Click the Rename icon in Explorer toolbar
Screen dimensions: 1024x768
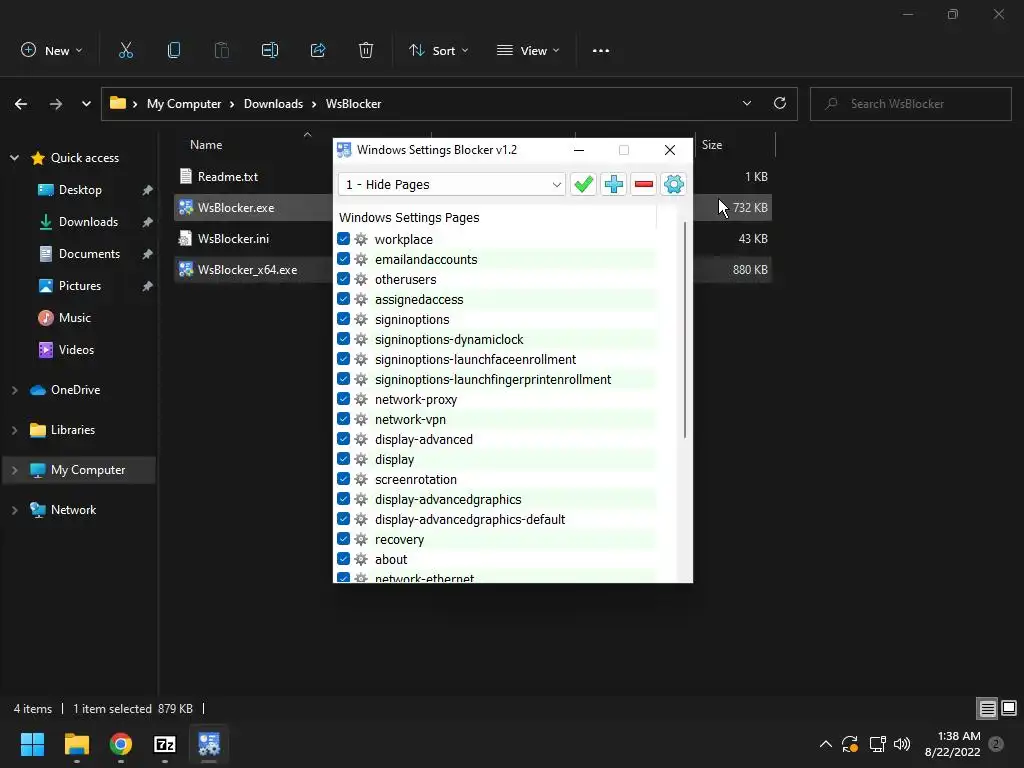click(270, 50)
